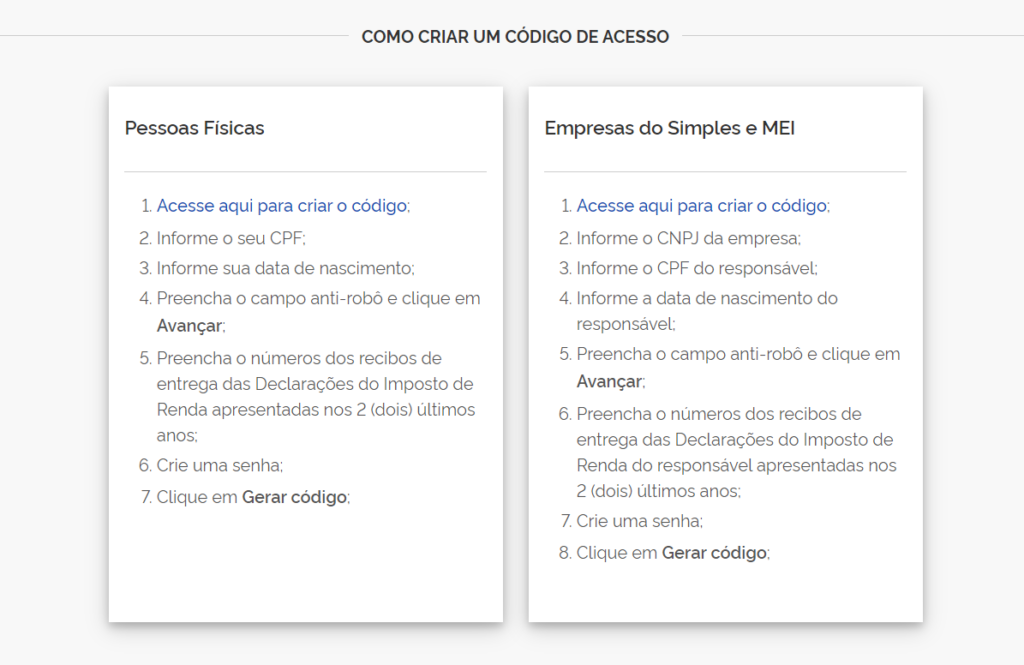Viewport: 1024px width, 665px height.
Task: Click the 'Pessoas Físicas' card heading
Action: tap(194, 128)
